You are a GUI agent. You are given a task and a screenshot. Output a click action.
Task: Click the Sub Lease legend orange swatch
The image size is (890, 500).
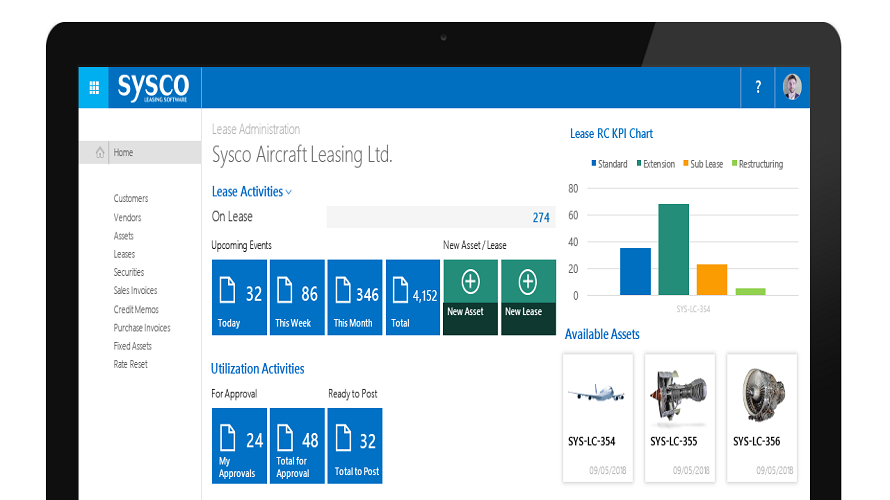[686, 163]
